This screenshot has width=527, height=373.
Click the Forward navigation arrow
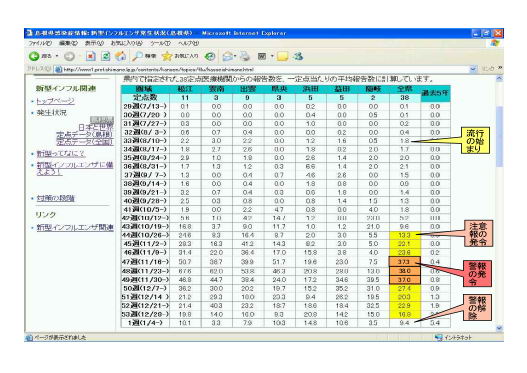click(x=69, y=56)
